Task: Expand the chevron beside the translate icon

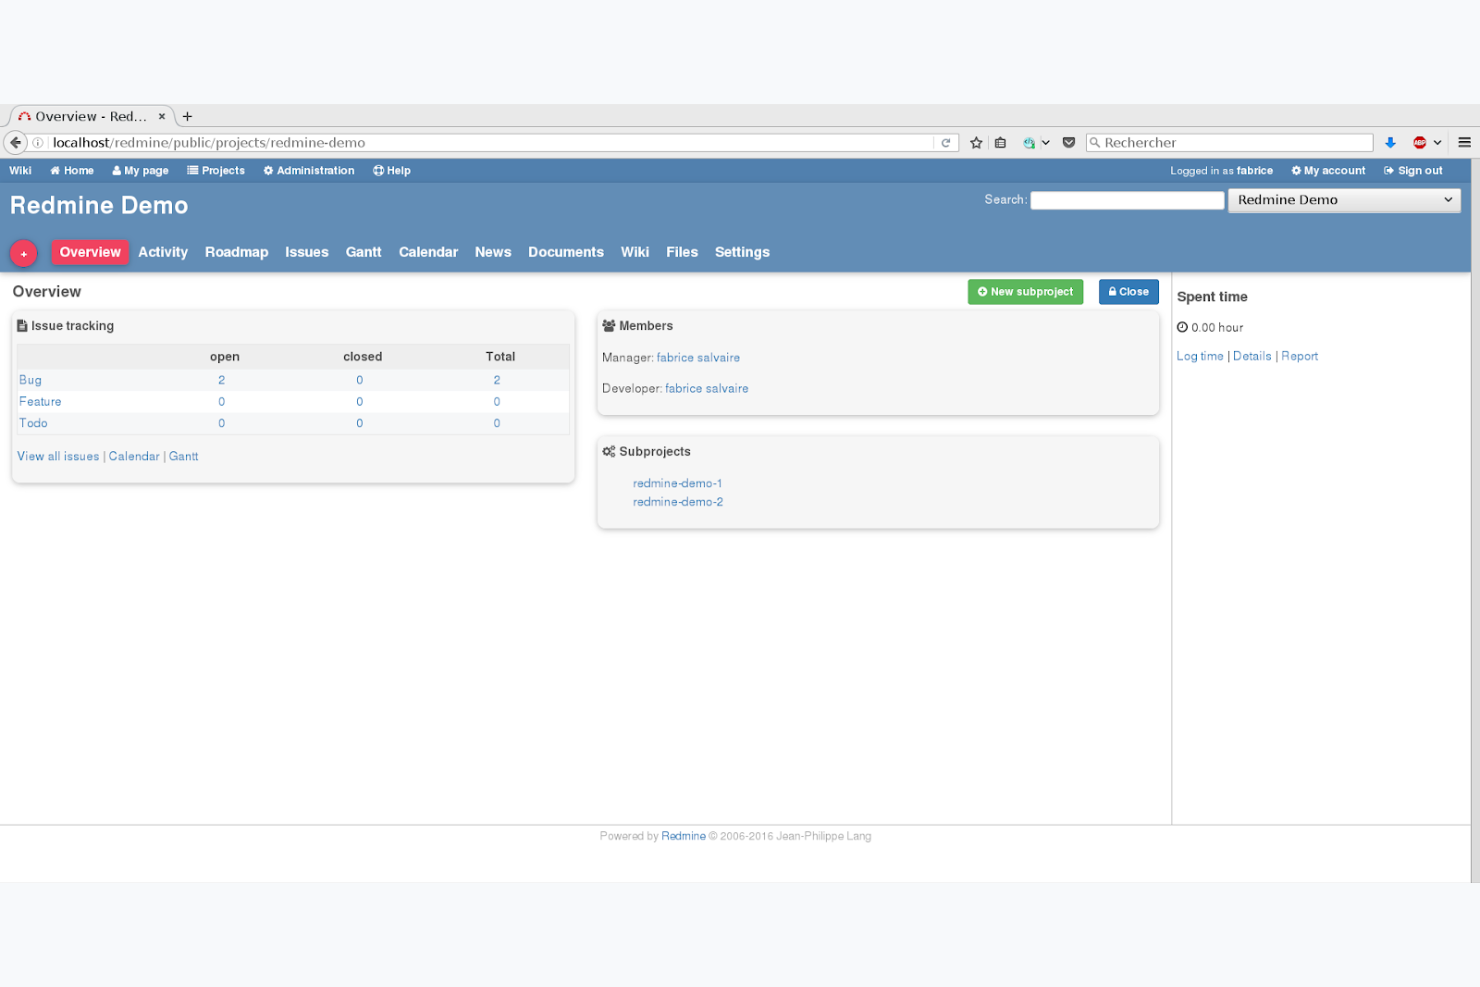Action: point(1046,142)
